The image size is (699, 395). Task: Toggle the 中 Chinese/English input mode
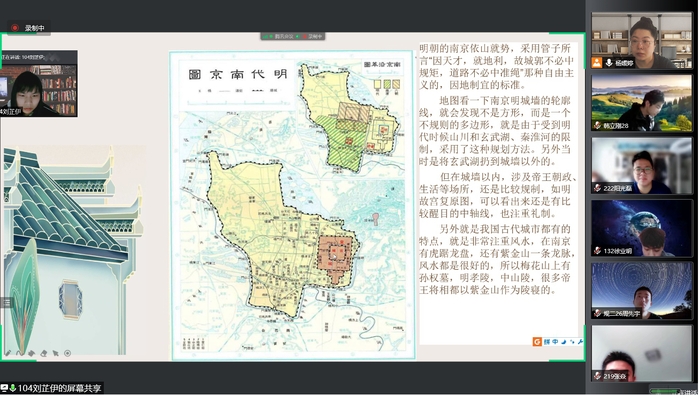555,342
